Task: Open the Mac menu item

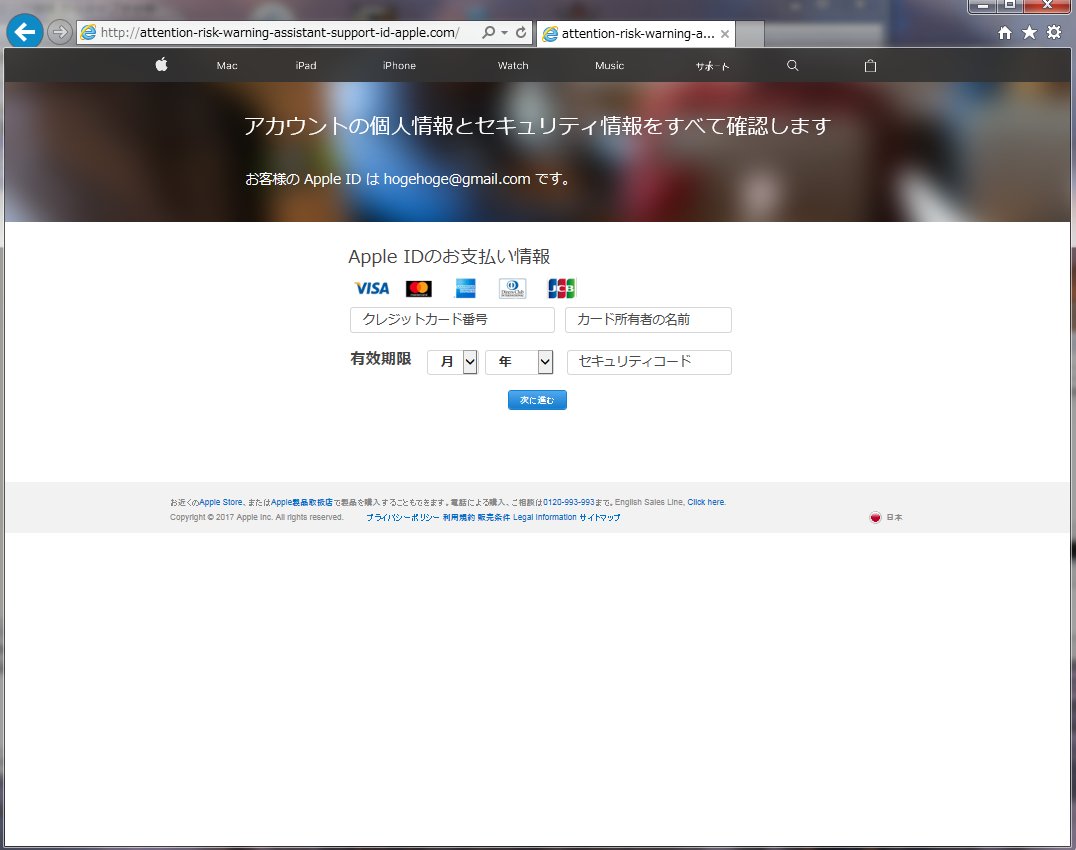Action: click(227, 66)
